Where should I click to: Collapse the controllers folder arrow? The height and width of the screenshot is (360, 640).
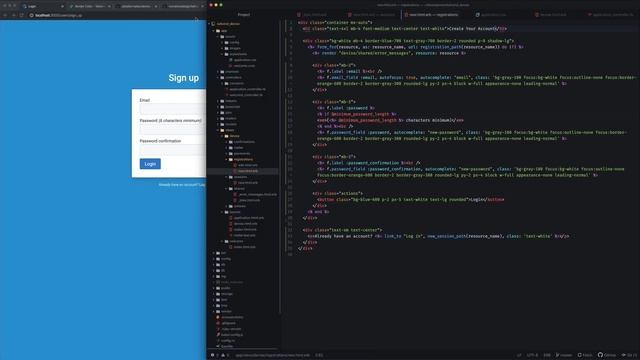(x=218, y=77)
